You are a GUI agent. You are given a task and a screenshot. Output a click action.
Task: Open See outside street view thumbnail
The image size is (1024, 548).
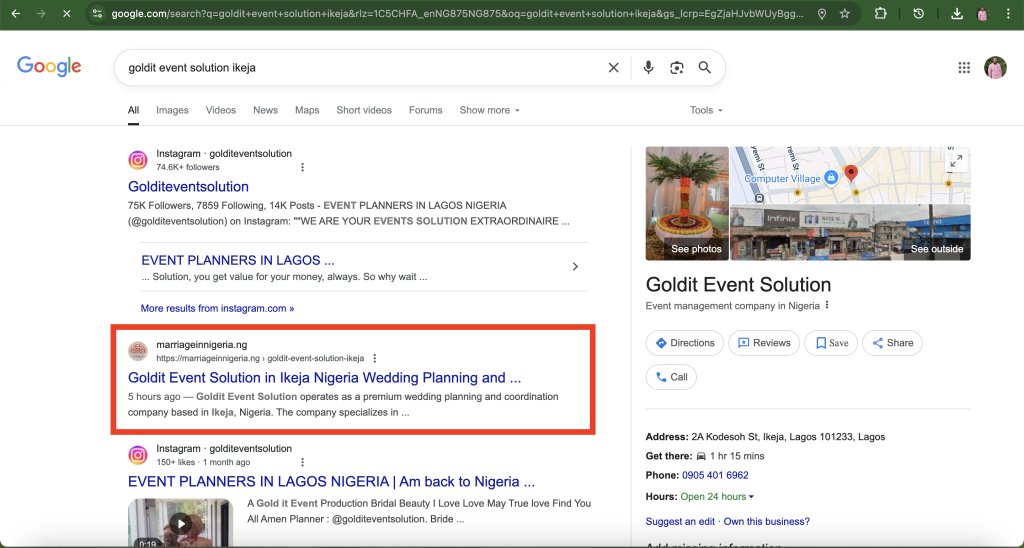(850, 233)
